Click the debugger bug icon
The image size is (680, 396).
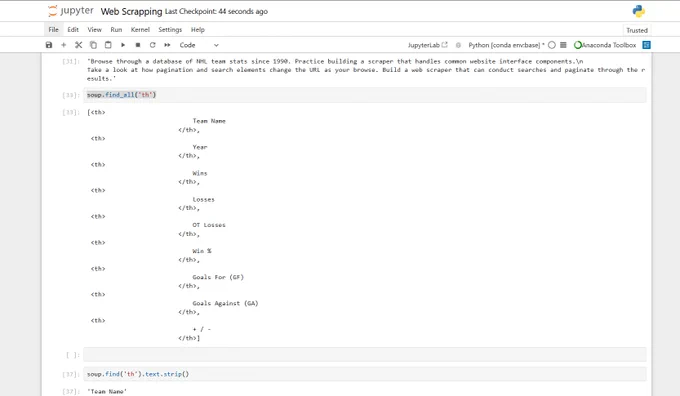[x=458, y=45]
